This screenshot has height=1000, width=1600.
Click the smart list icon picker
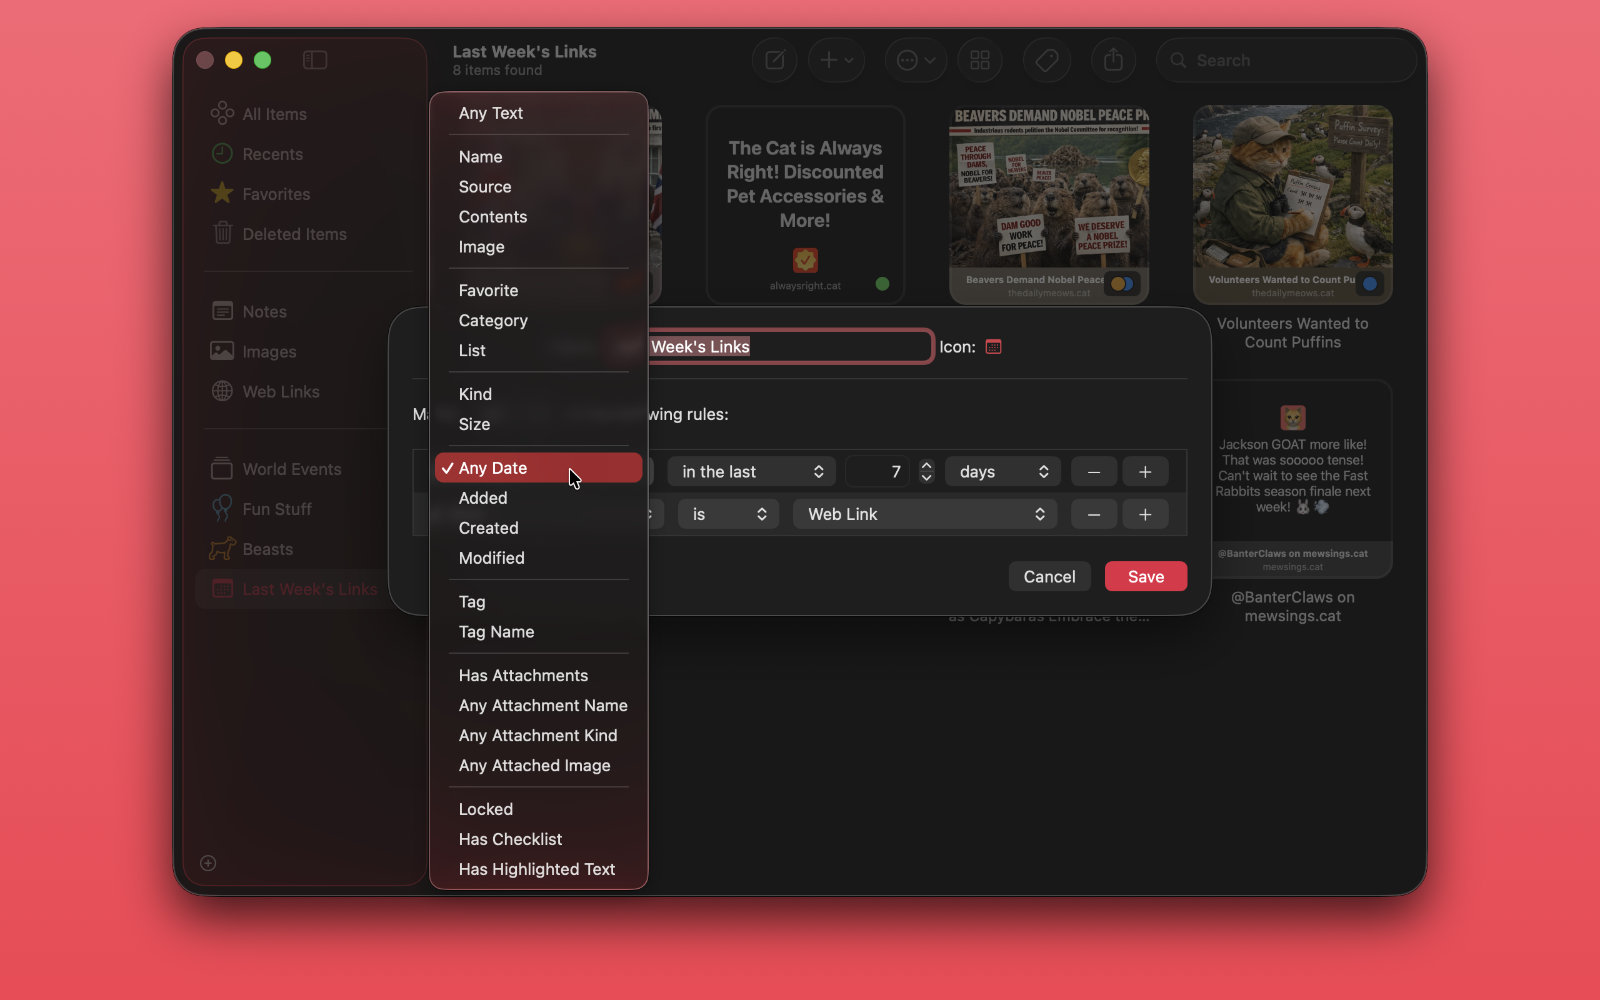pos(993,347)
